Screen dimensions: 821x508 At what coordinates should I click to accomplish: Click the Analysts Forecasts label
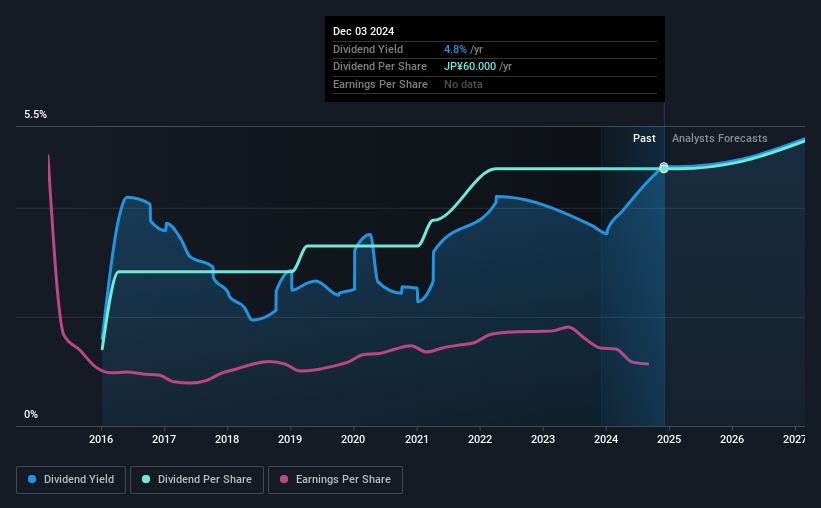(720, 139)
